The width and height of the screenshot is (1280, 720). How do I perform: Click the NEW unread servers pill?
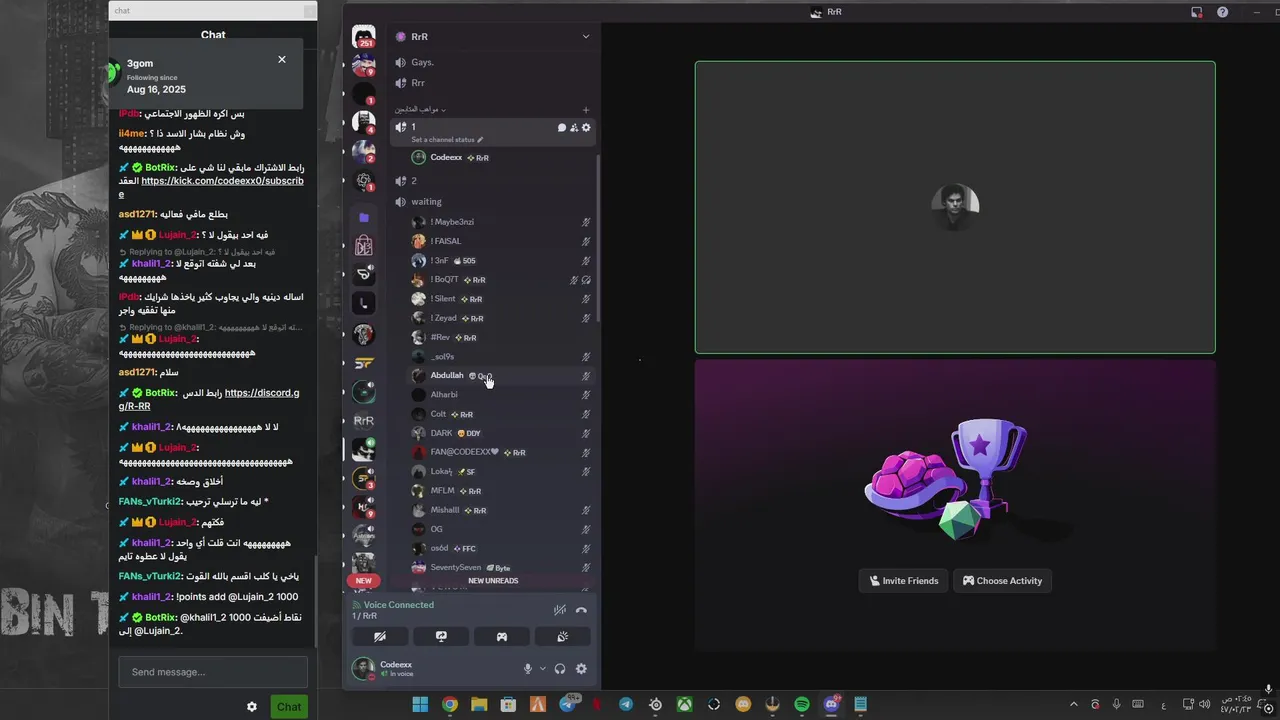364,580
